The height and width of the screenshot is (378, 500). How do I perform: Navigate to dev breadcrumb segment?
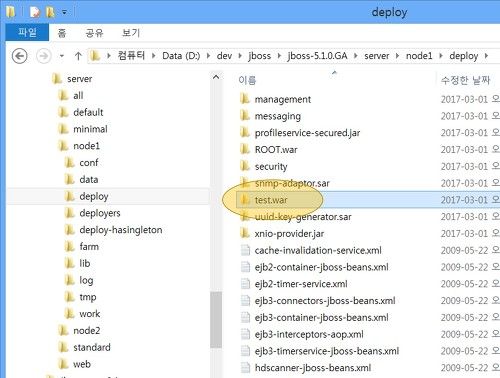tap(224, 56)
